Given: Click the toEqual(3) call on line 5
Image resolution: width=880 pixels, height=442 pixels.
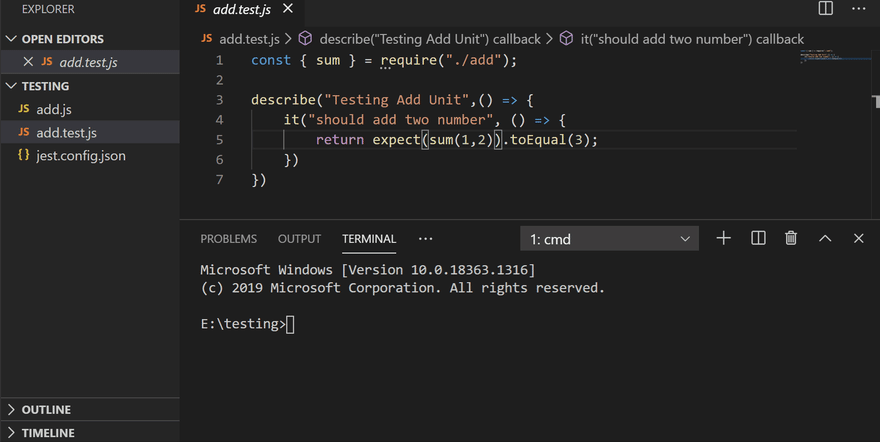Looking at the screenshot, I should point(550,140).
